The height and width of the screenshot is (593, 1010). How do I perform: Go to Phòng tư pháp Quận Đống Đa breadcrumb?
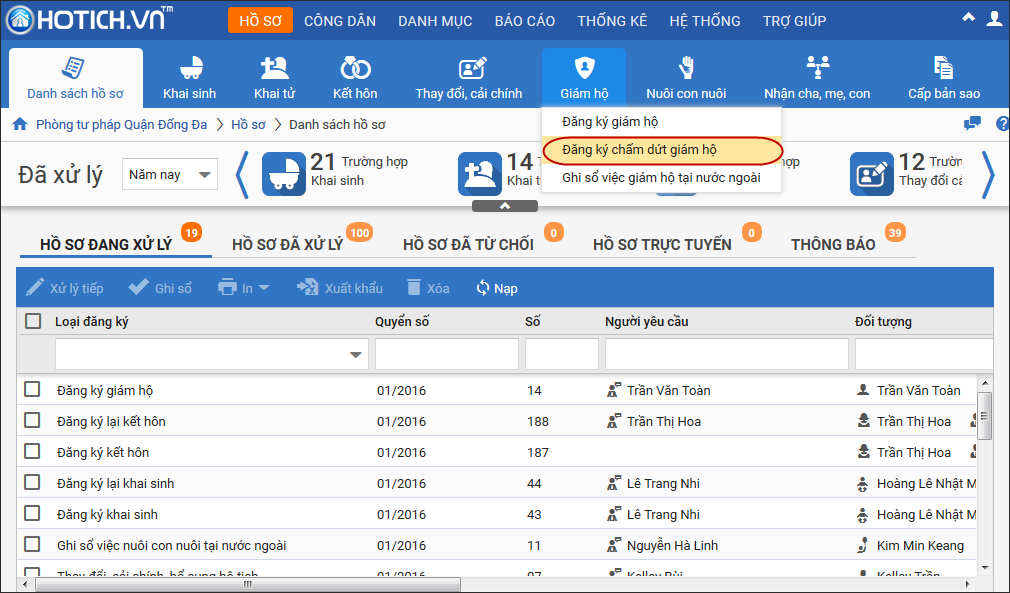point(121,125)
